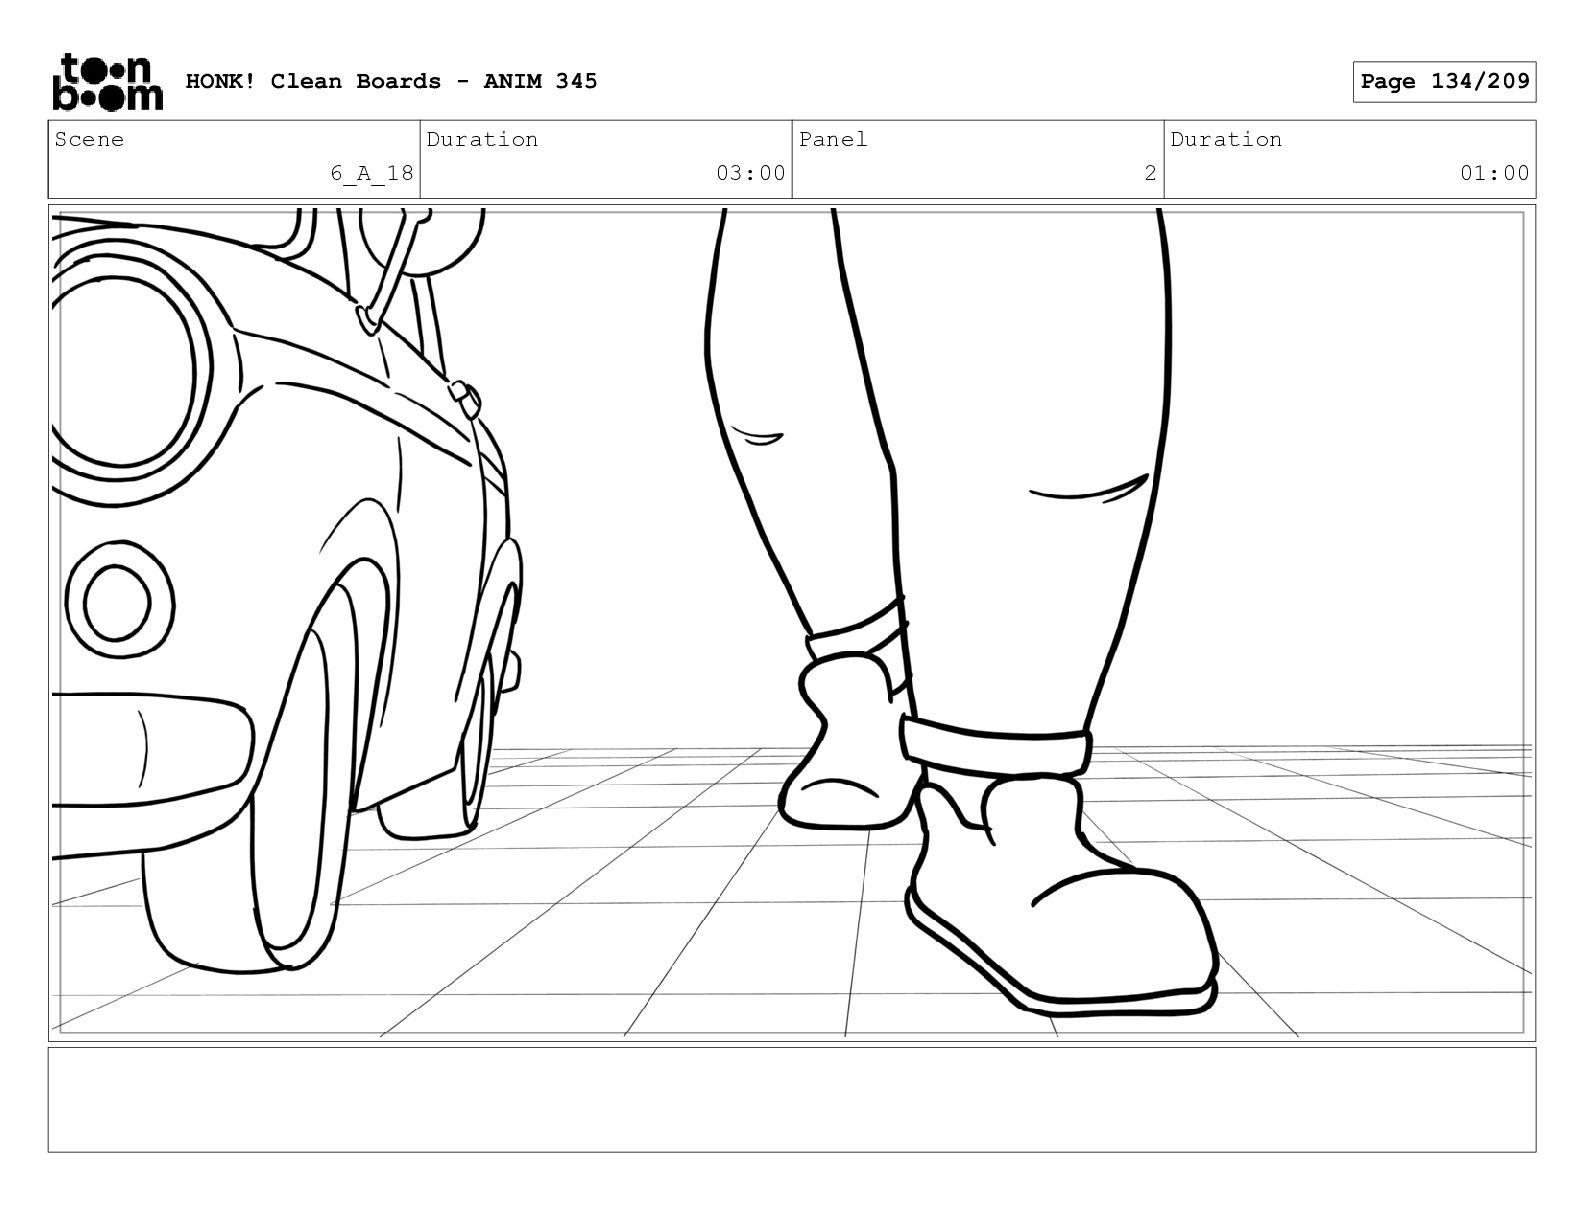Select the Panel label cell
The height and width of the screenshot is (1224, 1584).
pyautogui.click(x=833, y=140)
